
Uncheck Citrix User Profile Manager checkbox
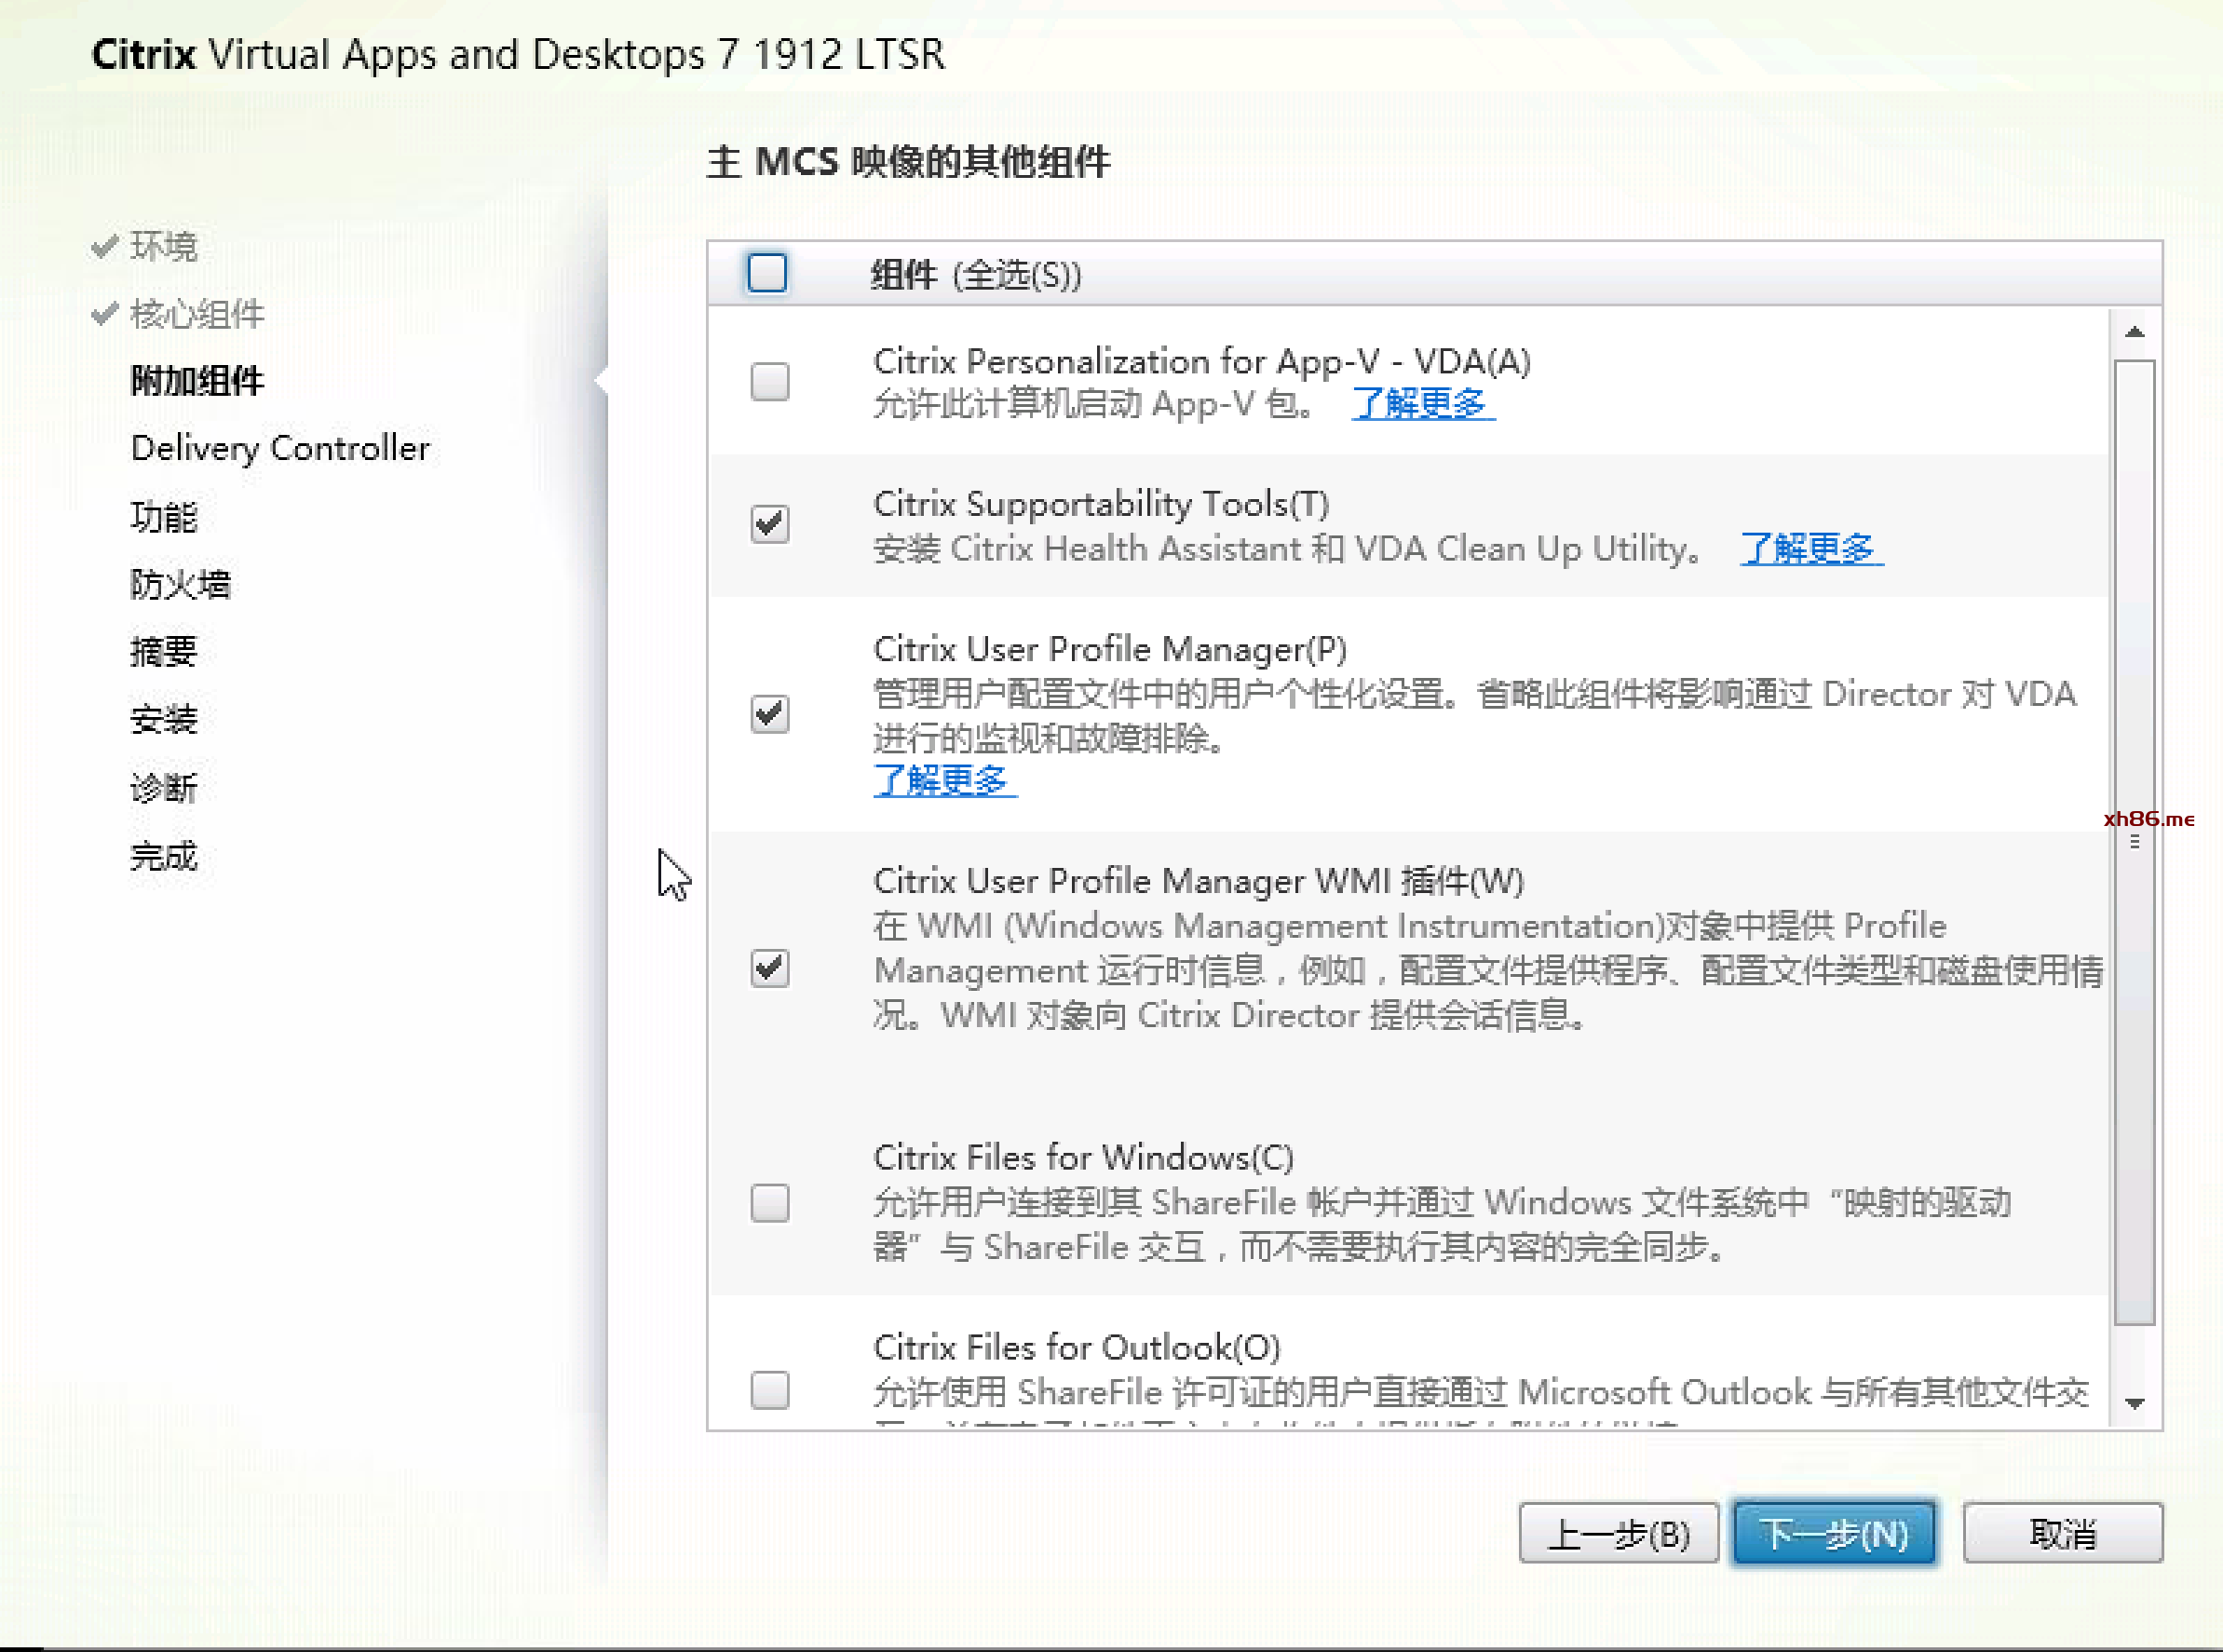coord(769,714)
